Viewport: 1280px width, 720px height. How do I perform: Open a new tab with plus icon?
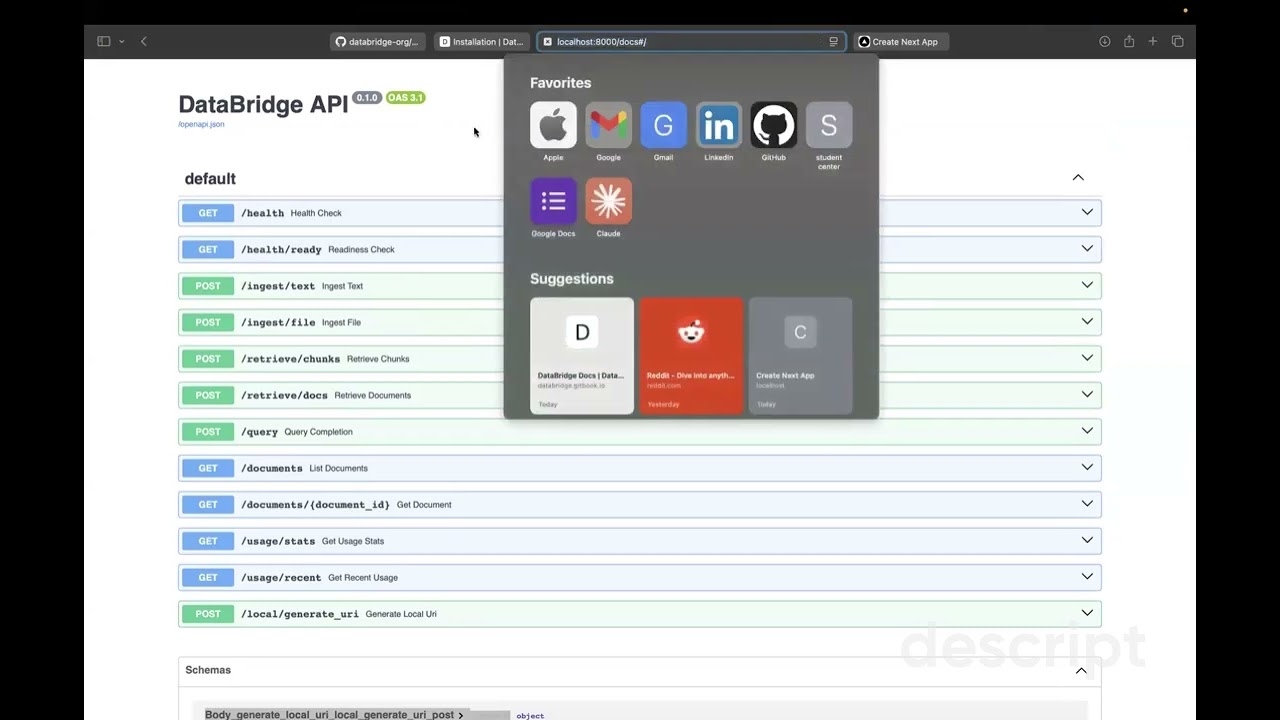pyautogui.click(x=1153, y=41)
